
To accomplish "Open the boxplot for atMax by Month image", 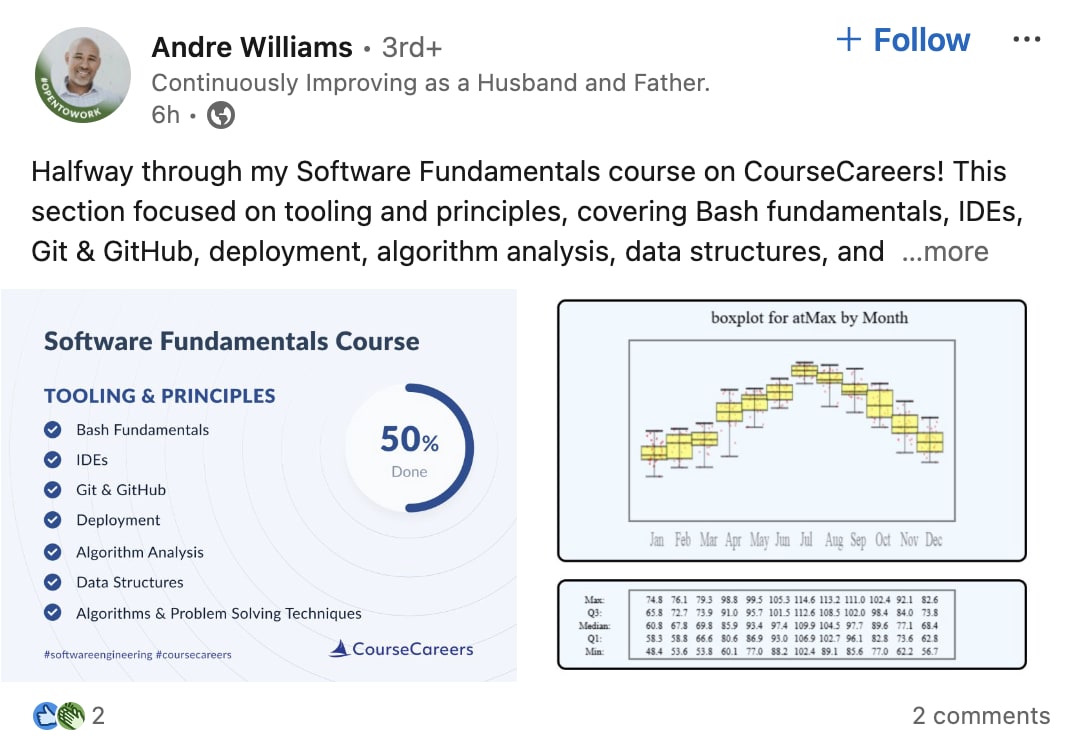I will click(792, 431).
